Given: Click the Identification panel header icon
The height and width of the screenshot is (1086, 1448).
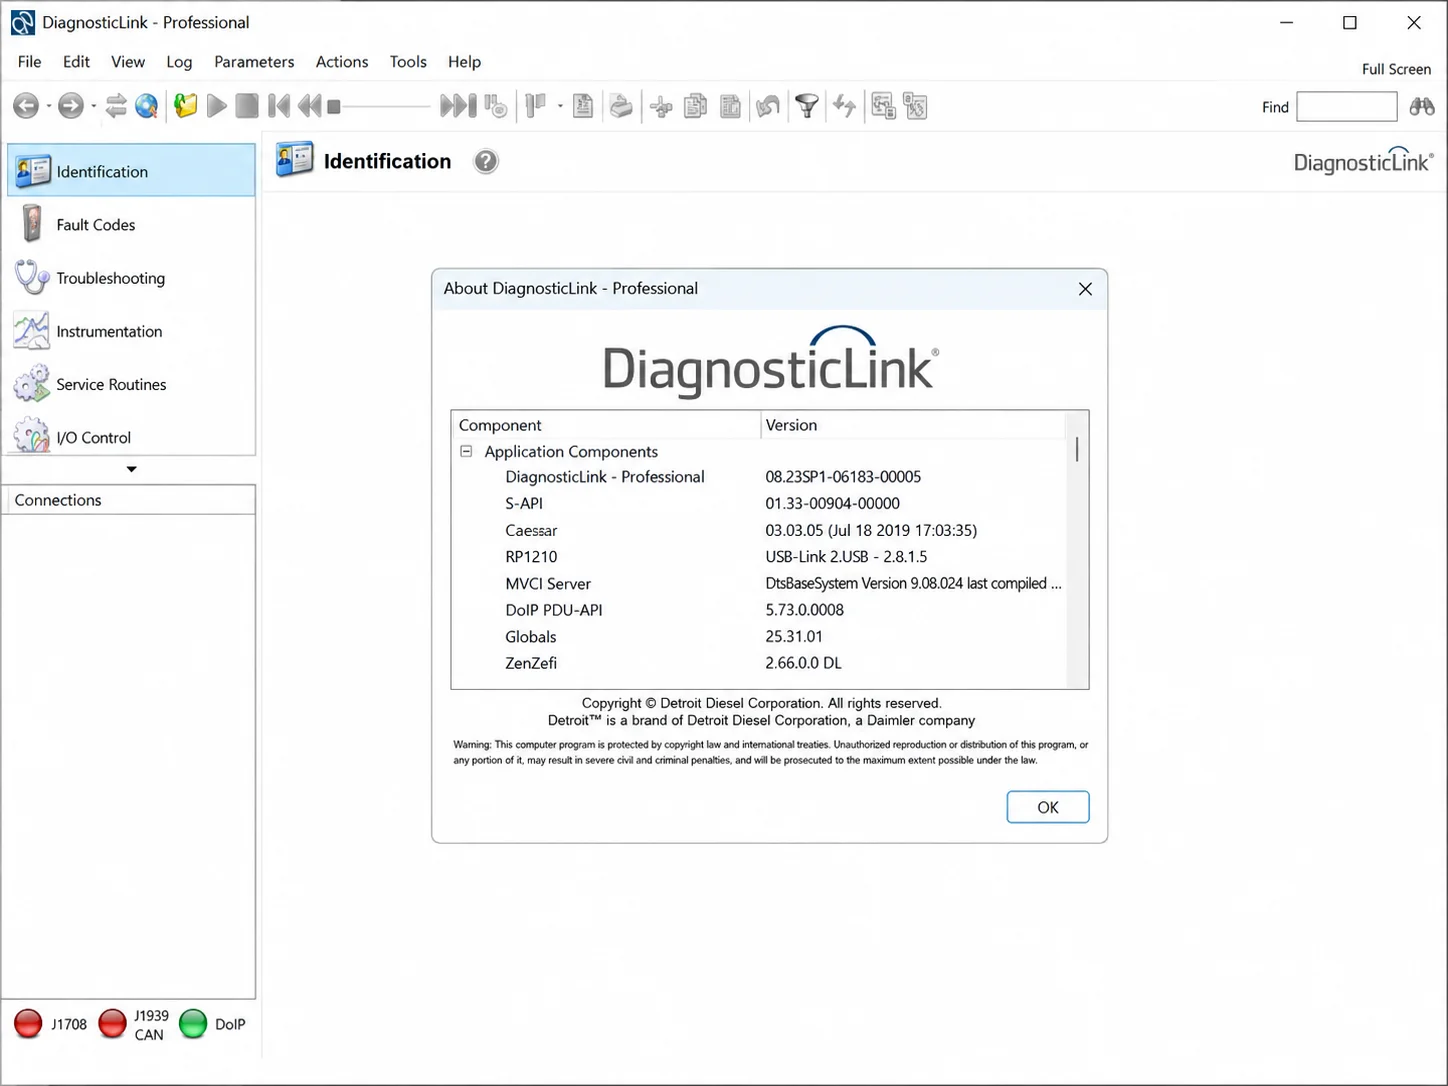Looking at the screenshot, I should click(x=295, y=160).
